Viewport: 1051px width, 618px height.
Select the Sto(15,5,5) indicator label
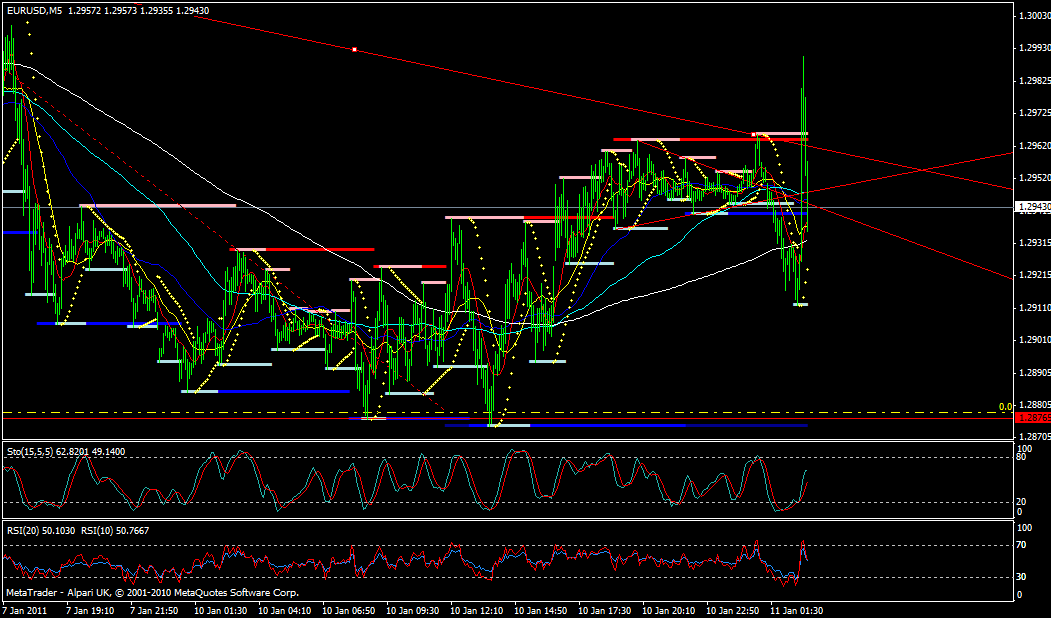pyautogui.click(x=29, y=452)
